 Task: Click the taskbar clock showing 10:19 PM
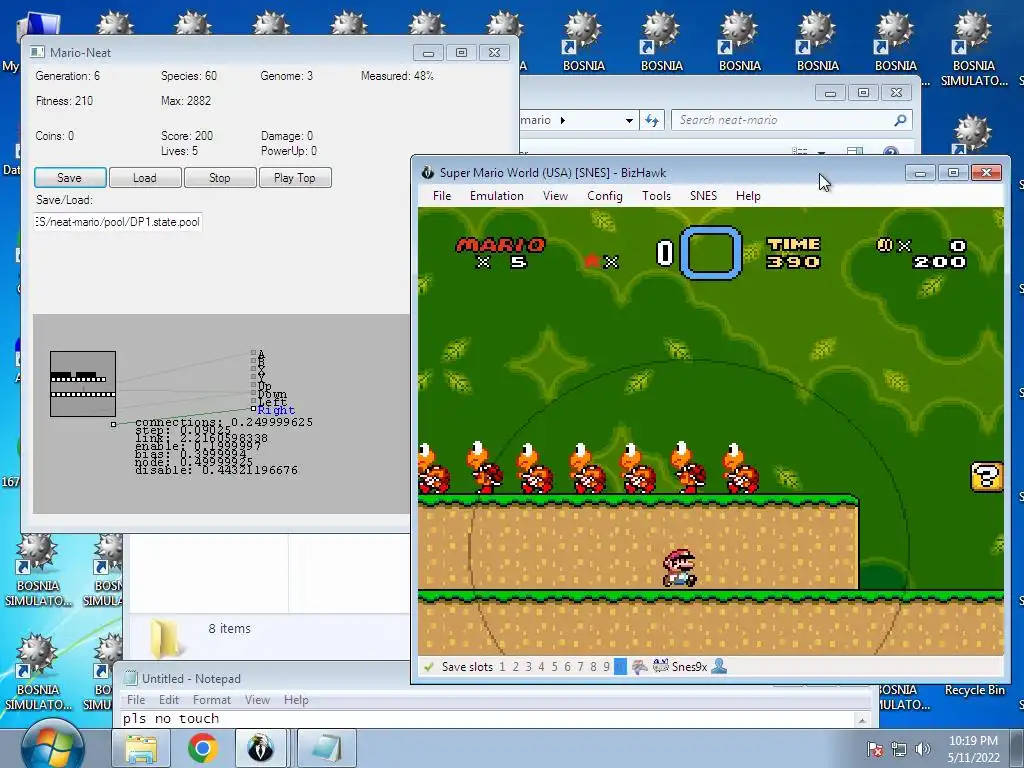tap(973, 749)
